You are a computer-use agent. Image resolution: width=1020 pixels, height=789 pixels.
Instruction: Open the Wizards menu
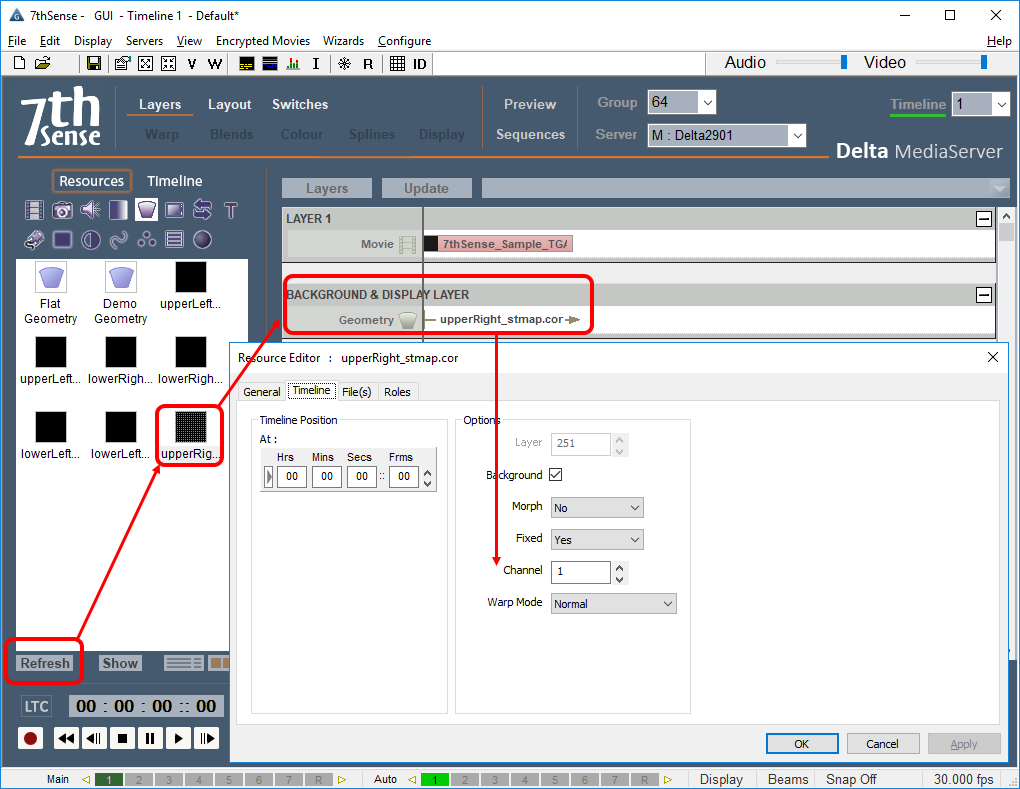click(343, 40)
